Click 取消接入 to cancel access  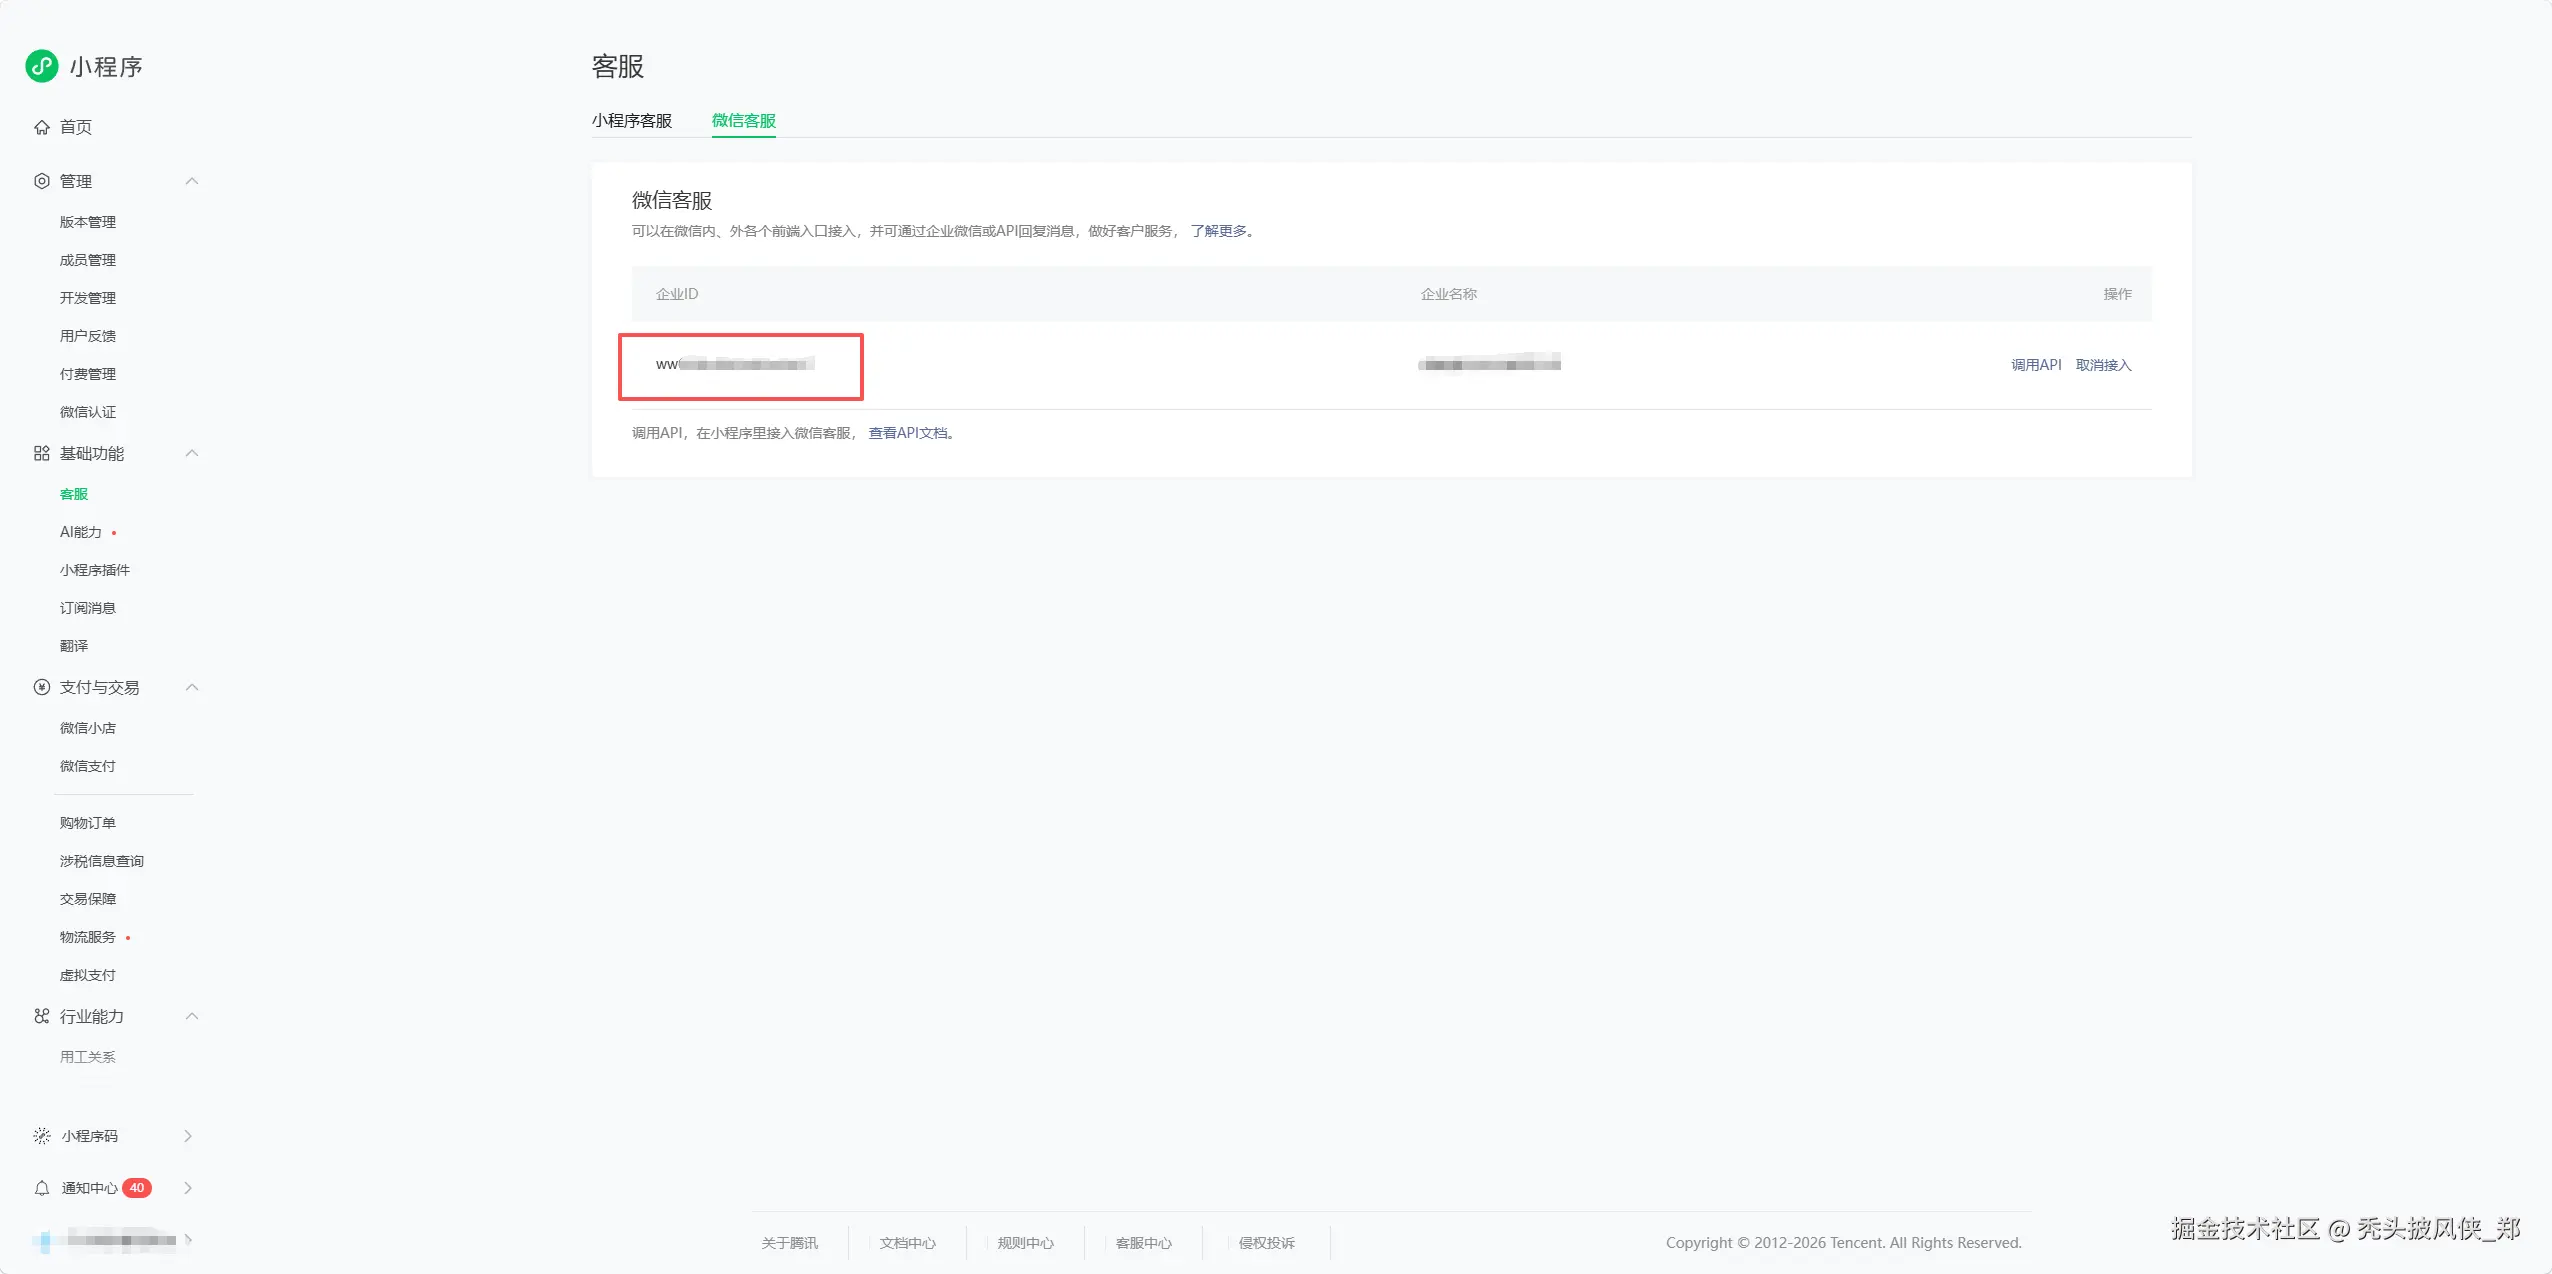click(2104, 365)
